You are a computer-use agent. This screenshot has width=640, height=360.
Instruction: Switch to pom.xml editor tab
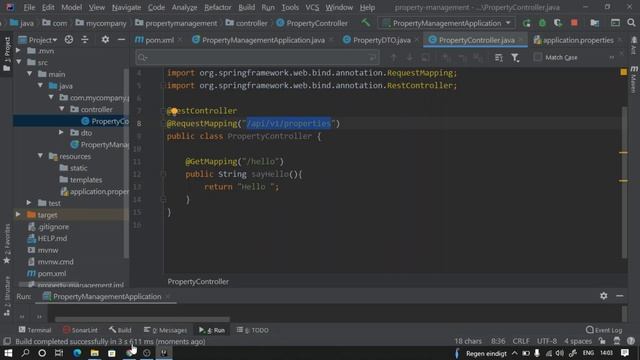tap(158, 40)
